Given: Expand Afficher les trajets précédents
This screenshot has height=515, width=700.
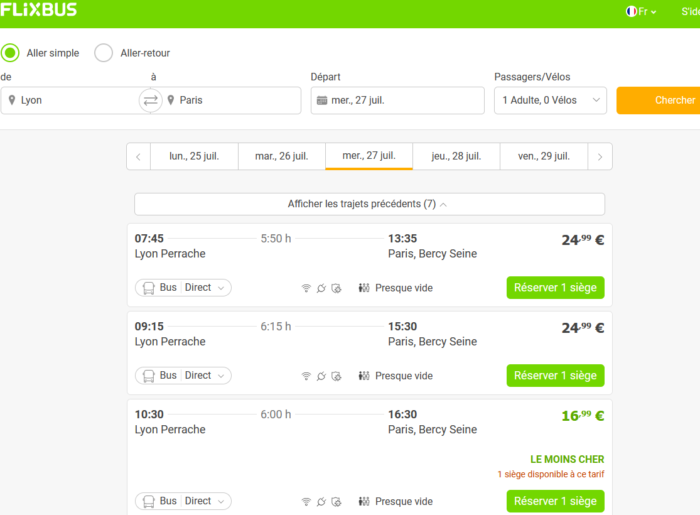Looking at the screenshot, I should pyautogui.click(x=369, y=204).
